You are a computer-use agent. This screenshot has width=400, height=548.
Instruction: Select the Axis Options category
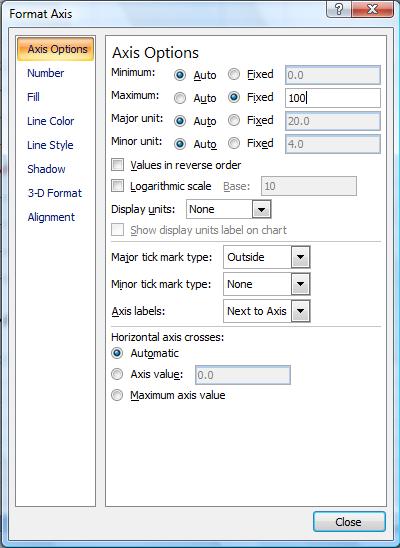pyautogui.click(x=56, y=49)
